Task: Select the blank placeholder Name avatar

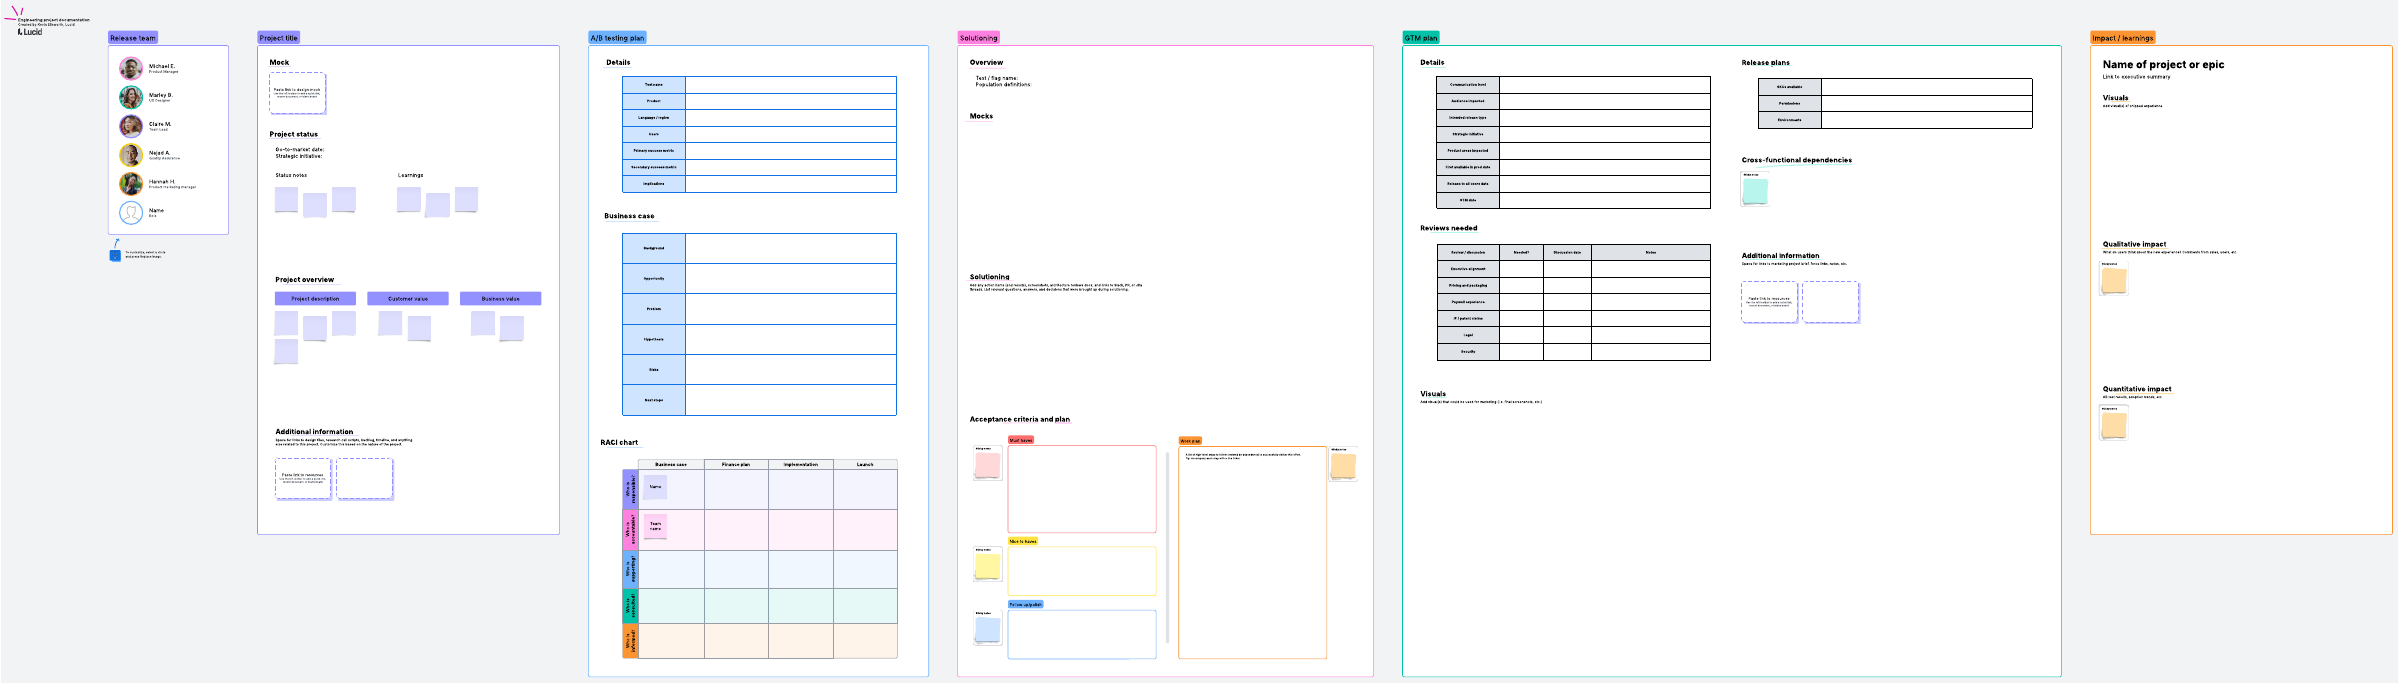Action: [131, 213]
